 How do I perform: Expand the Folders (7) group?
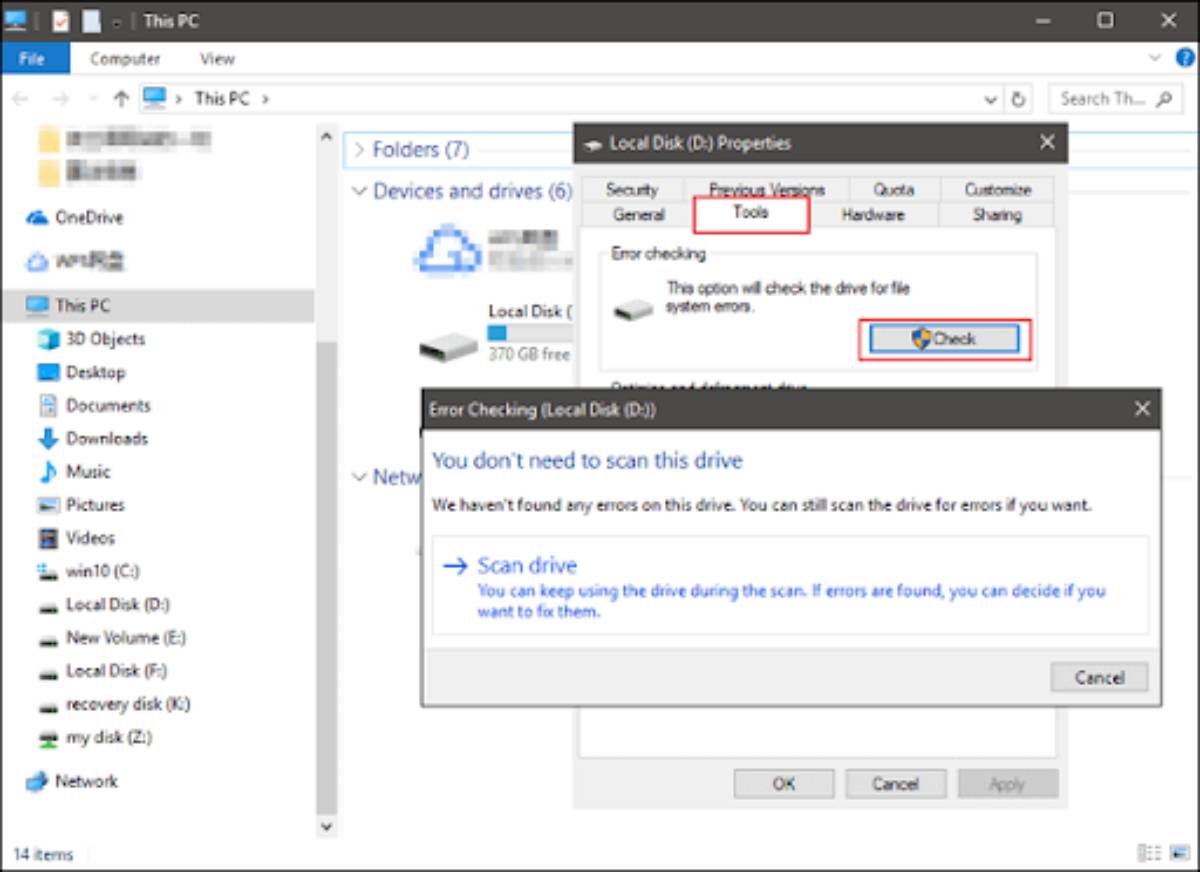click(x=359, y=150)
